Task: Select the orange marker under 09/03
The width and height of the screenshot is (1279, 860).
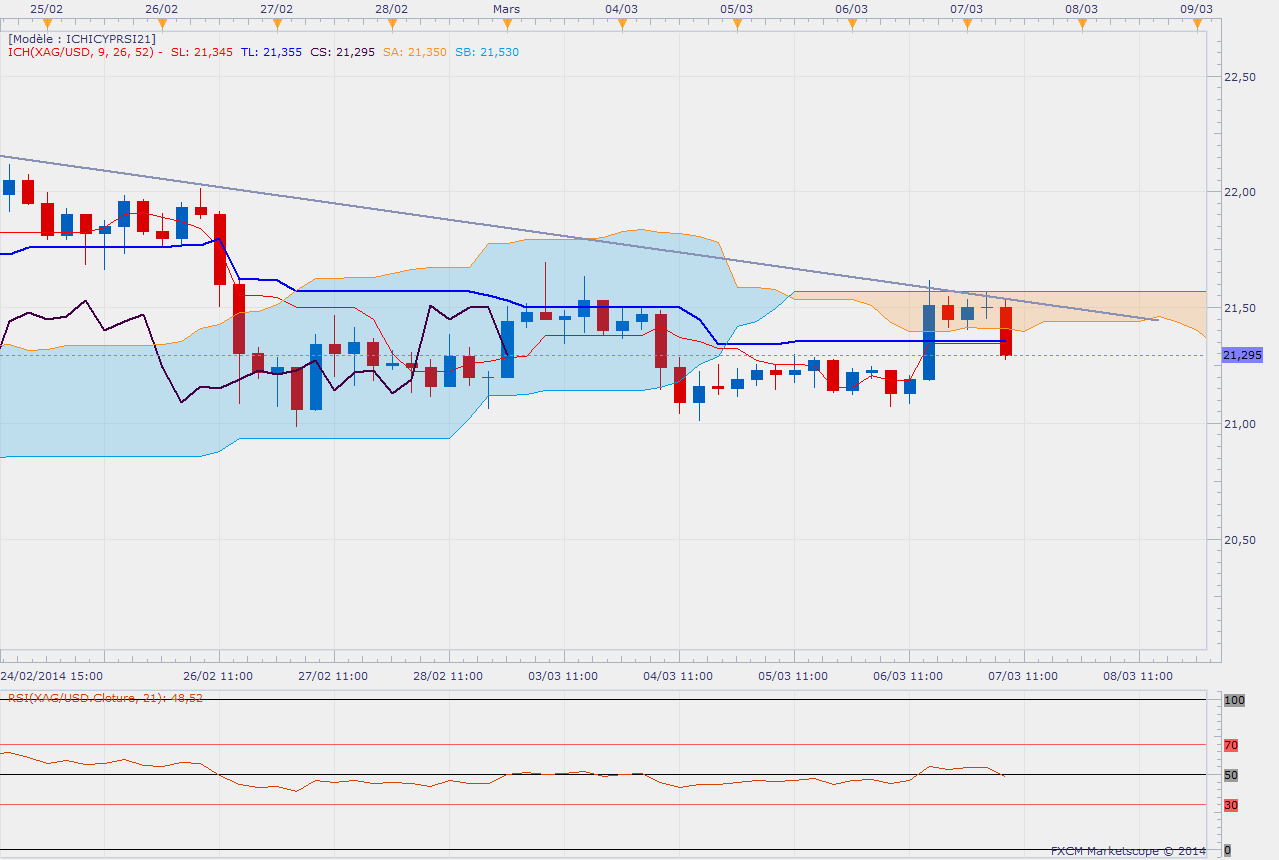Action: 1197,23
